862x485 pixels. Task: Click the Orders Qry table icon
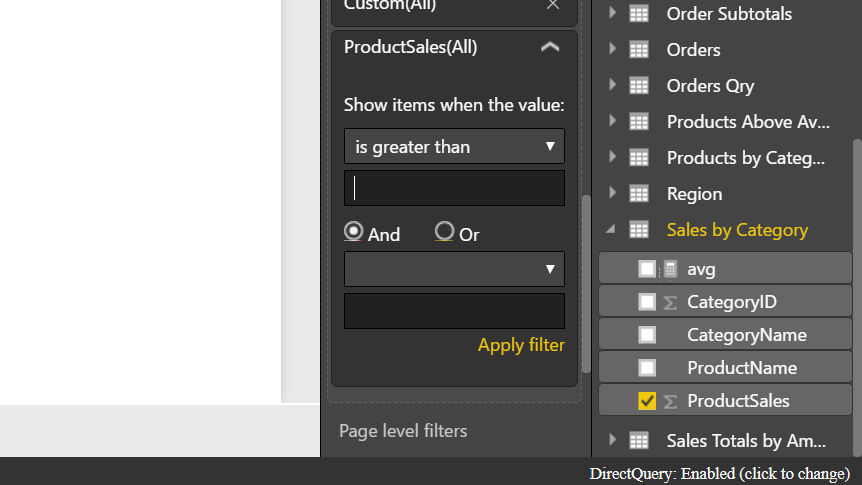click(x=639, y=86)
